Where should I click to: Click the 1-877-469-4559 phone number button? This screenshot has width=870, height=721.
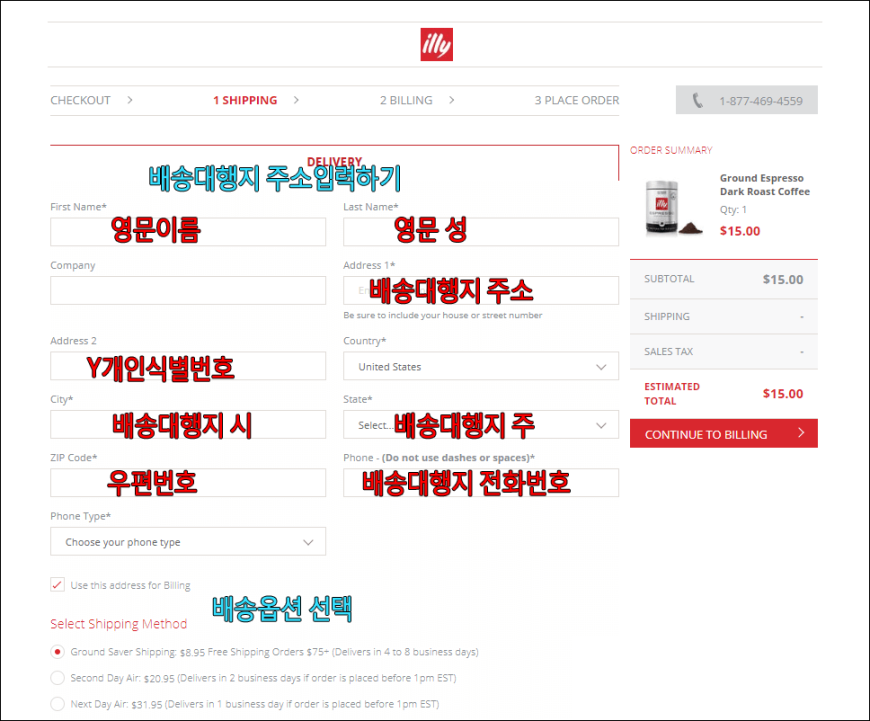pos(746,100)
